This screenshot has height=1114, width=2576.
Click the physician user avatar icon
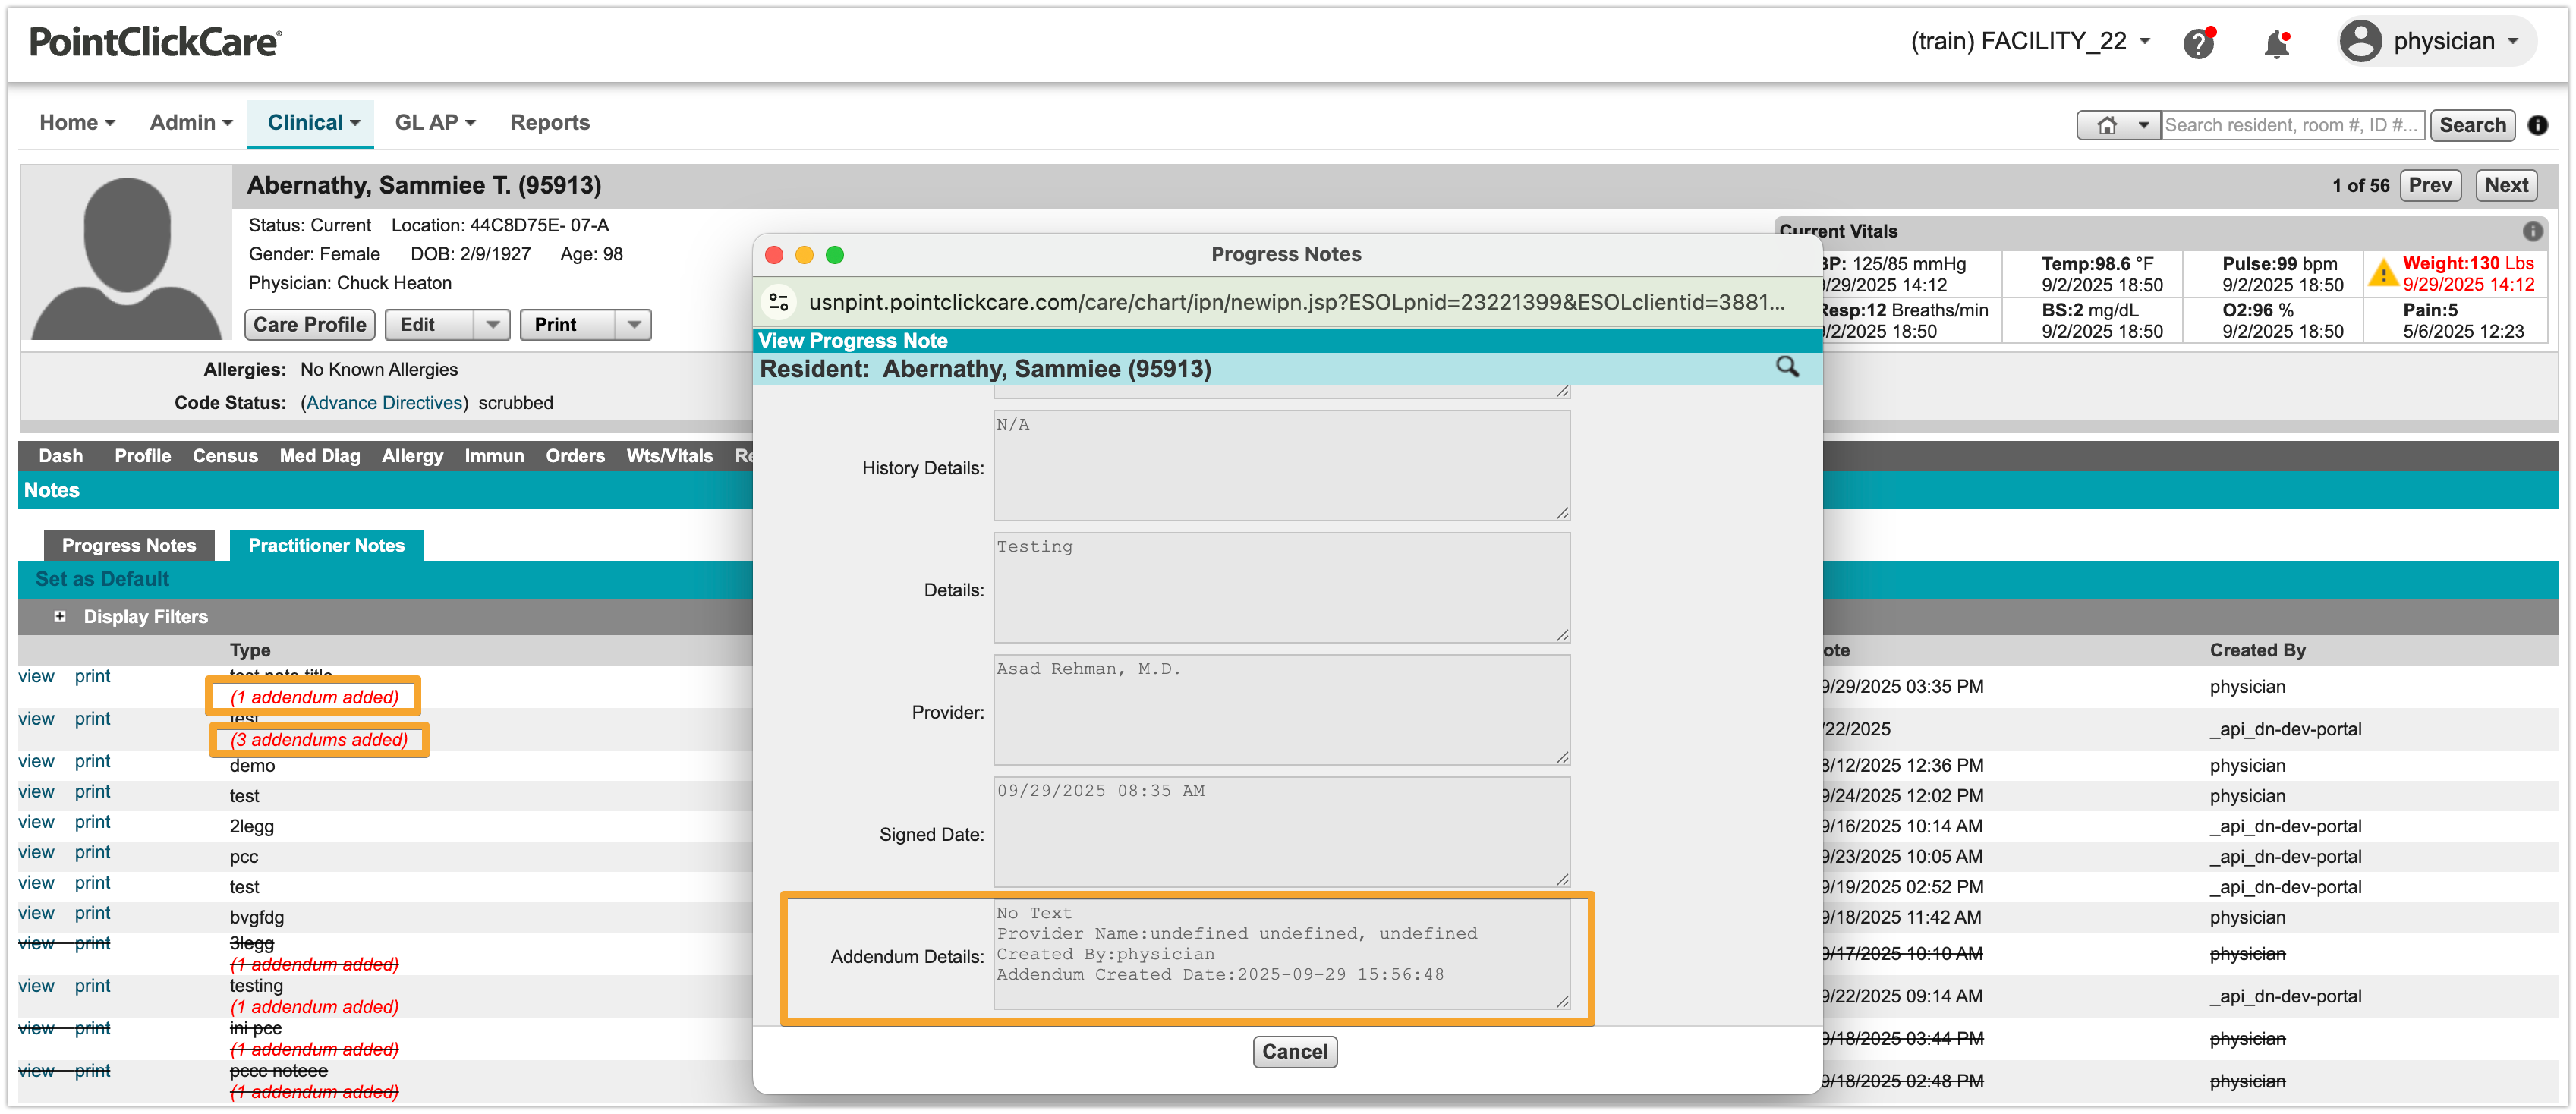(x=2360, y=42)
